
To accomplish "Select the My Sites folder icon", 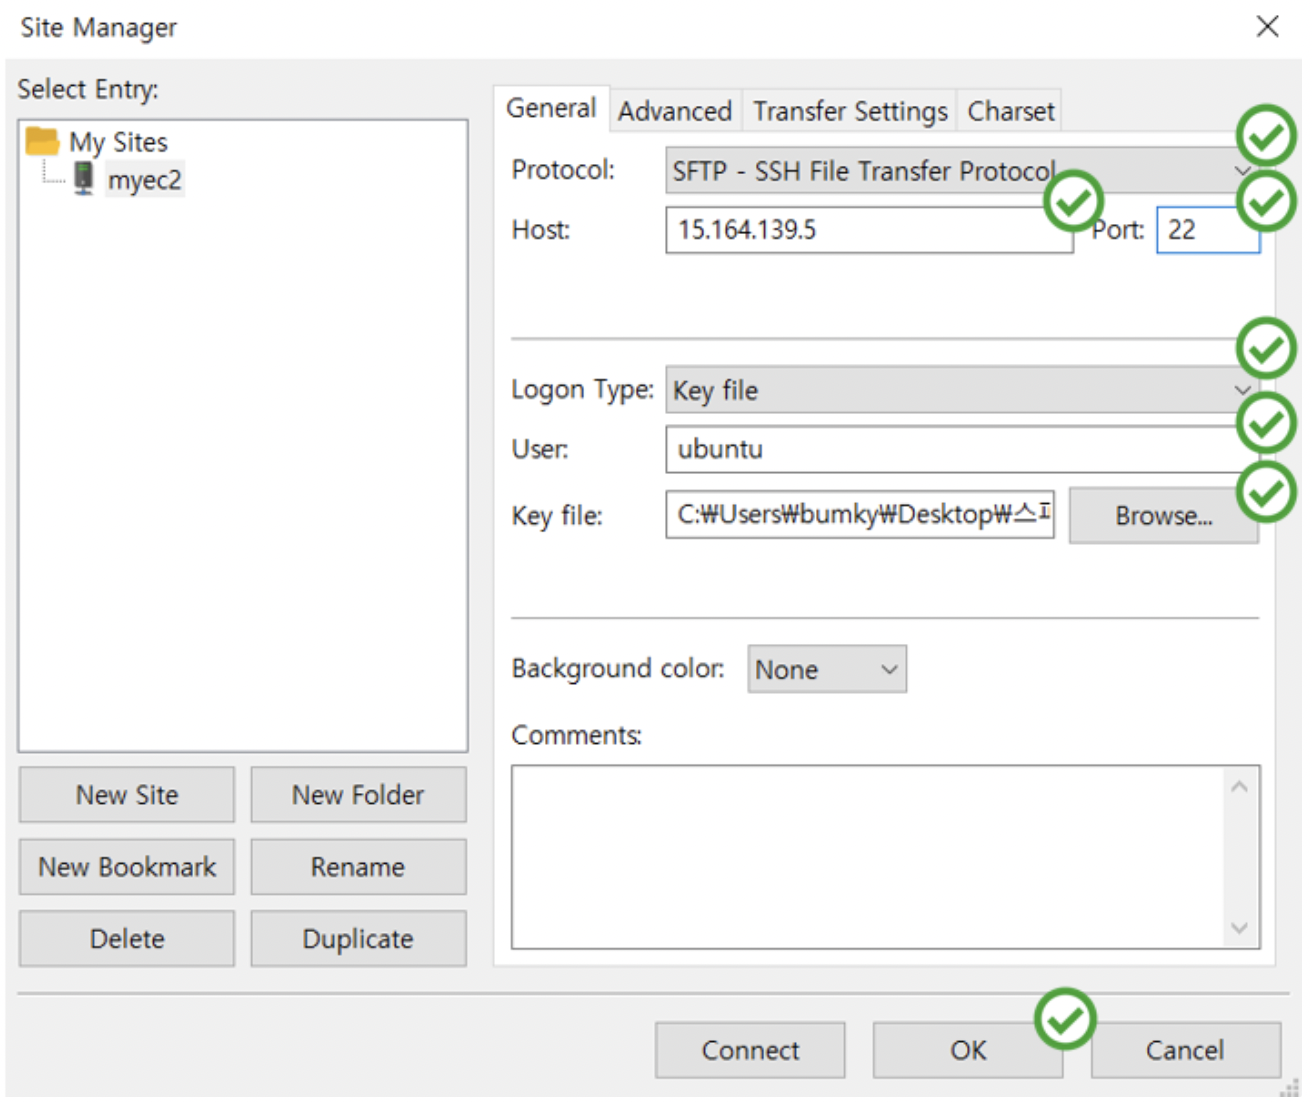I will click(x=42, y=141).
